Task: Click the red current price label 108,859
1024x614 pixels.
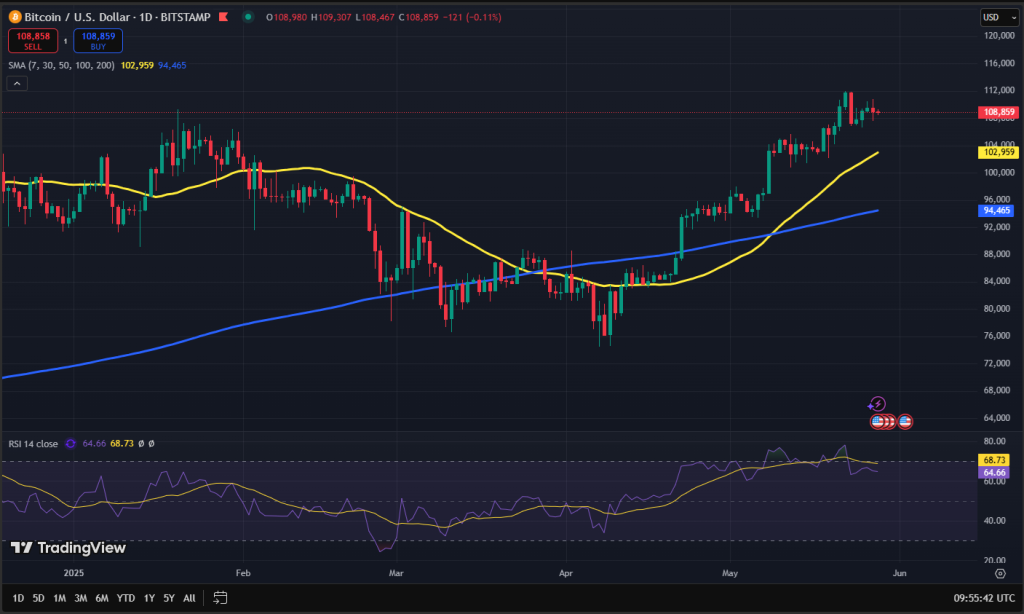Action: (998, 112)
